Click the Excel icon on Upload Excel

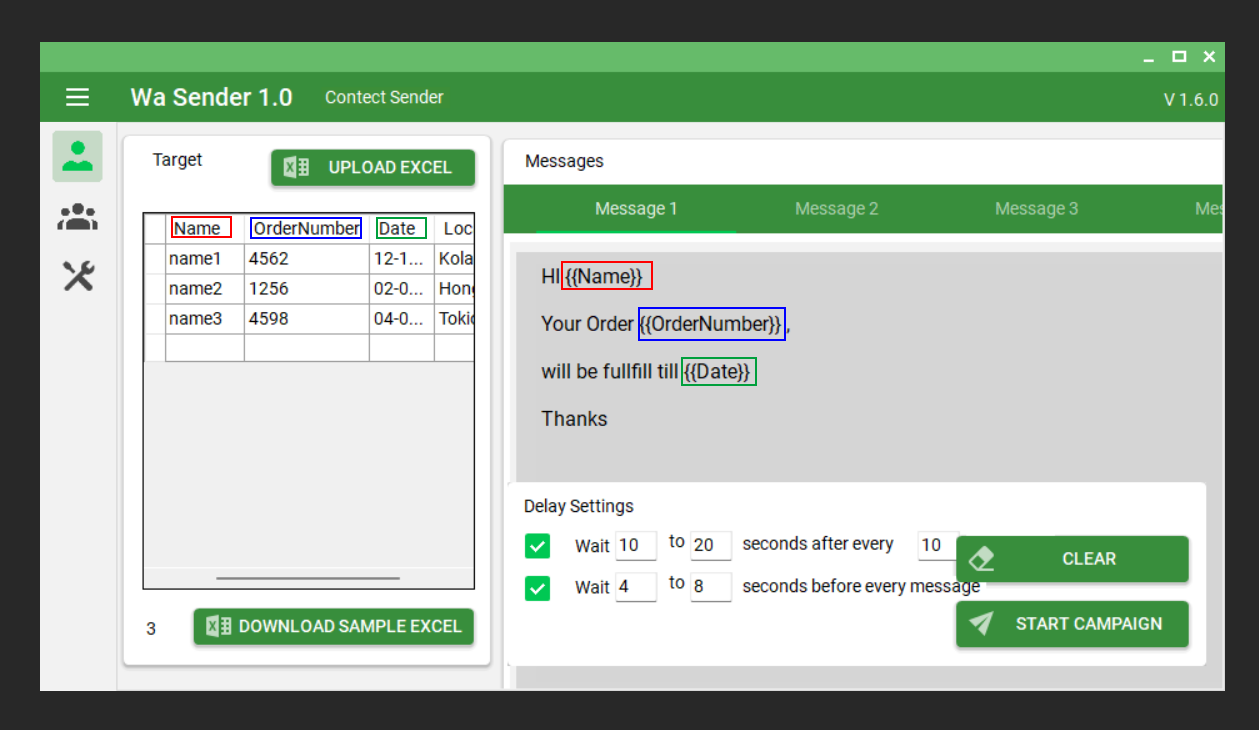click(297, 168)
